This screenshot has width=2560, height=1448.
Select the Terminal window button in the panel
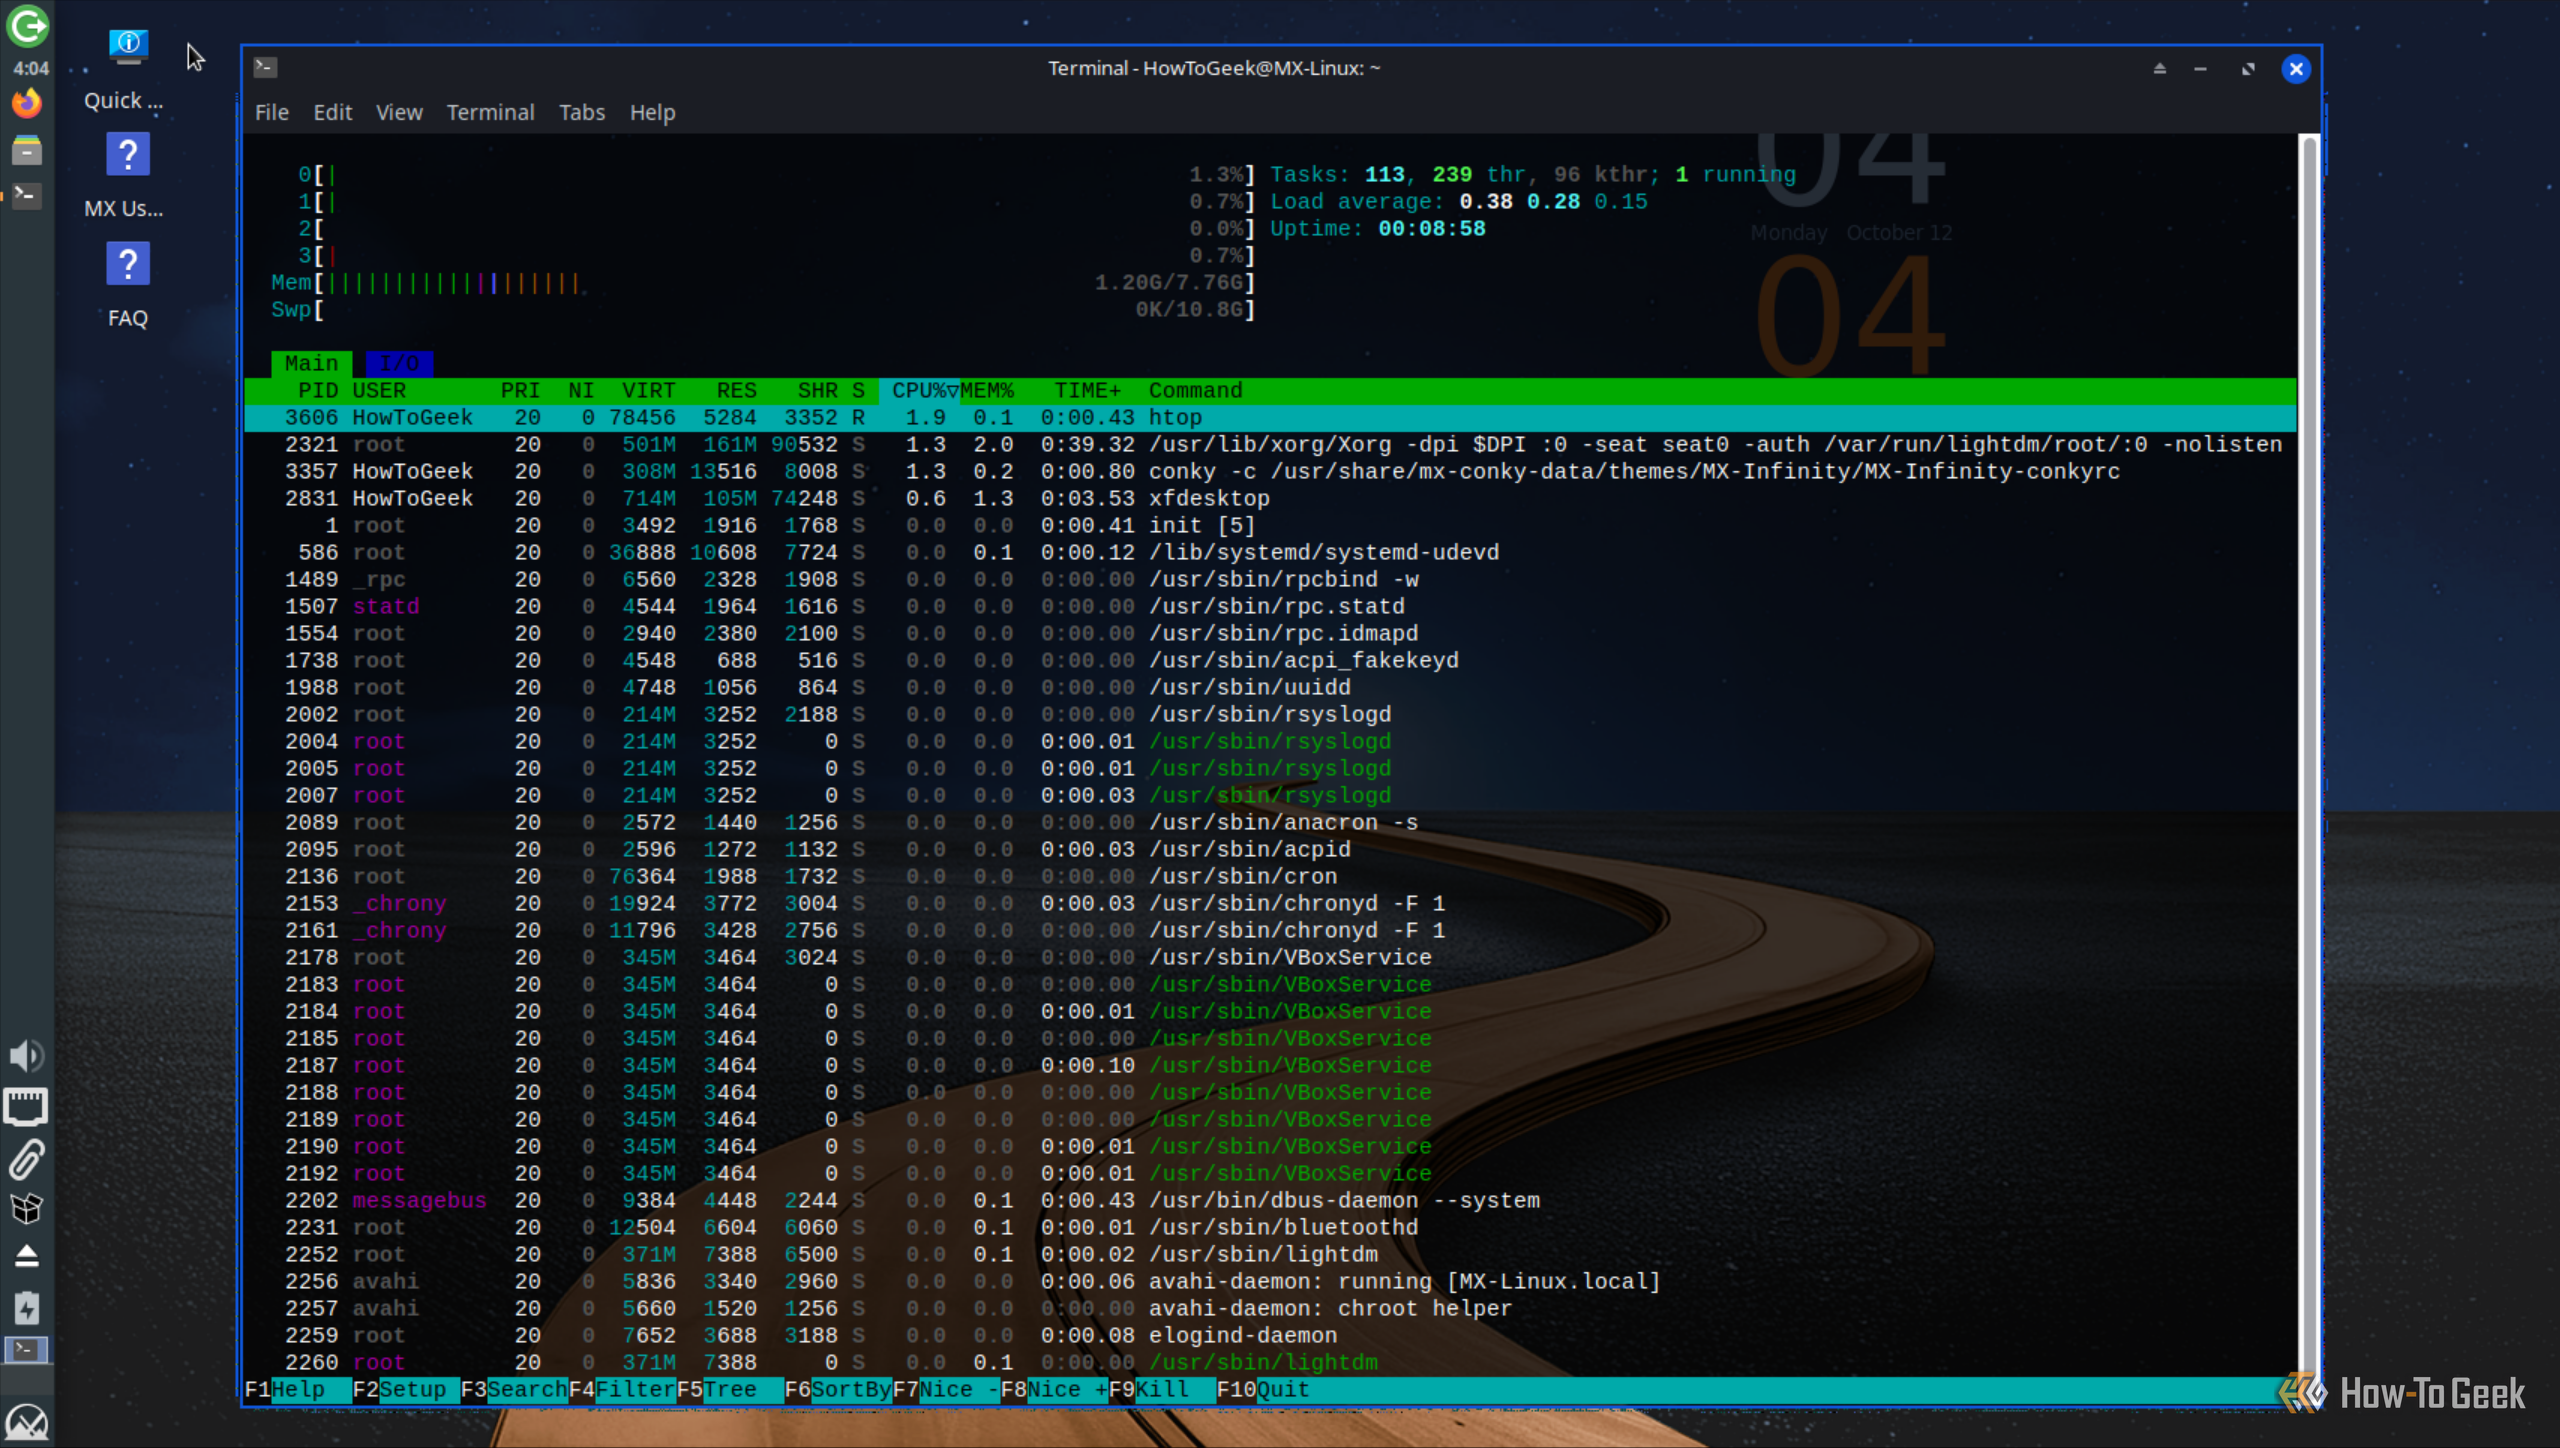(27, 1351)
